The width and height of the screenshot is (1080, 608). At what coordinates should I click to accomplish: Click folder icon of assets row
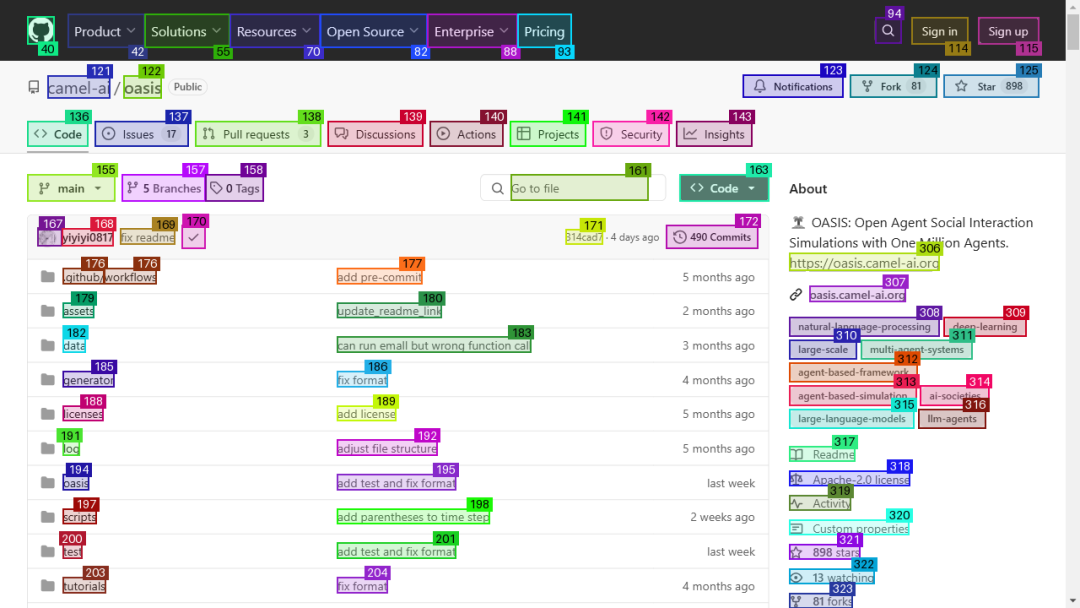48,311
